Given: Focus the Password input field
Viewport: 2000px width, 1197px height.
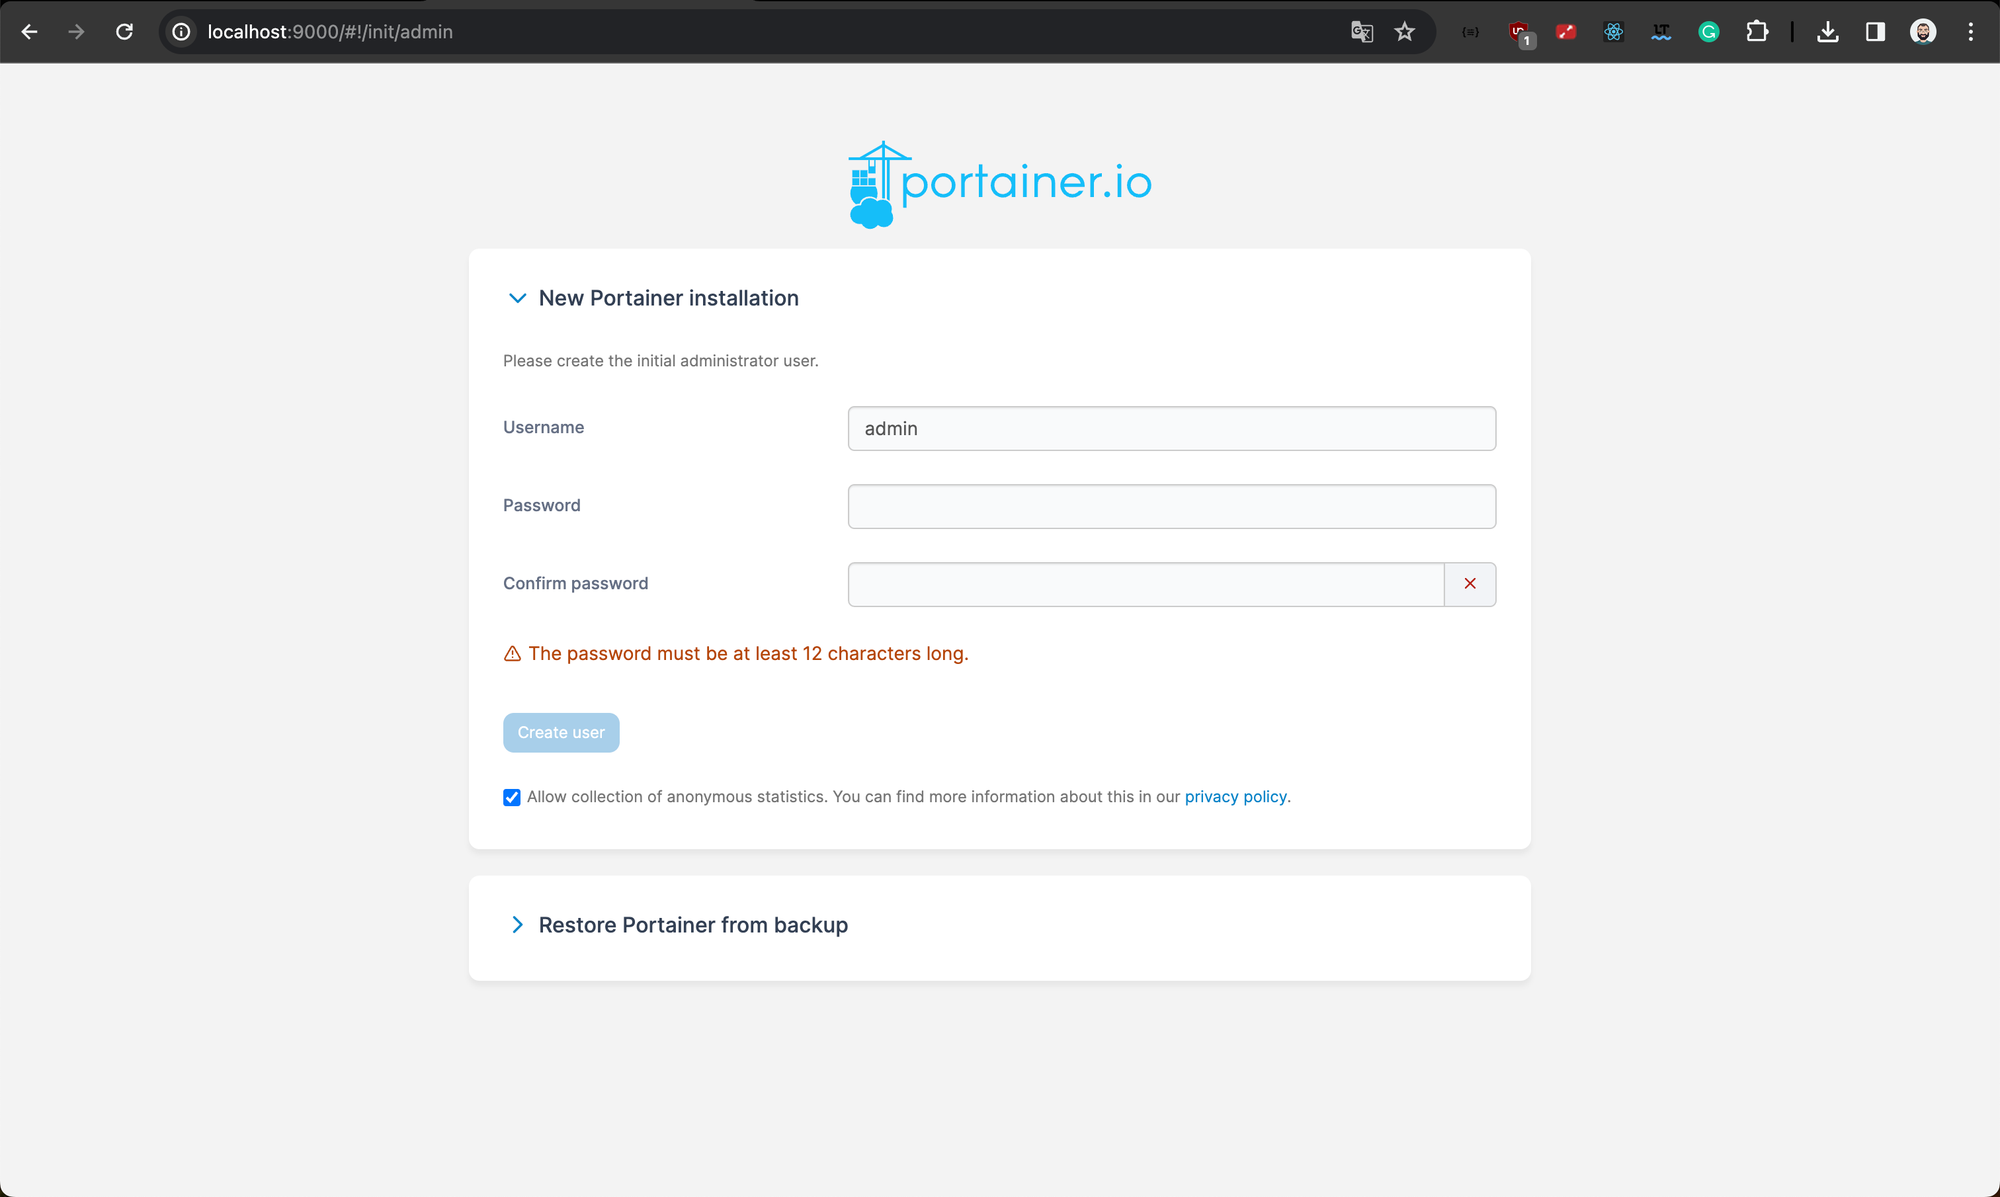Looking at the screenshot, I should pos(1171,507).
